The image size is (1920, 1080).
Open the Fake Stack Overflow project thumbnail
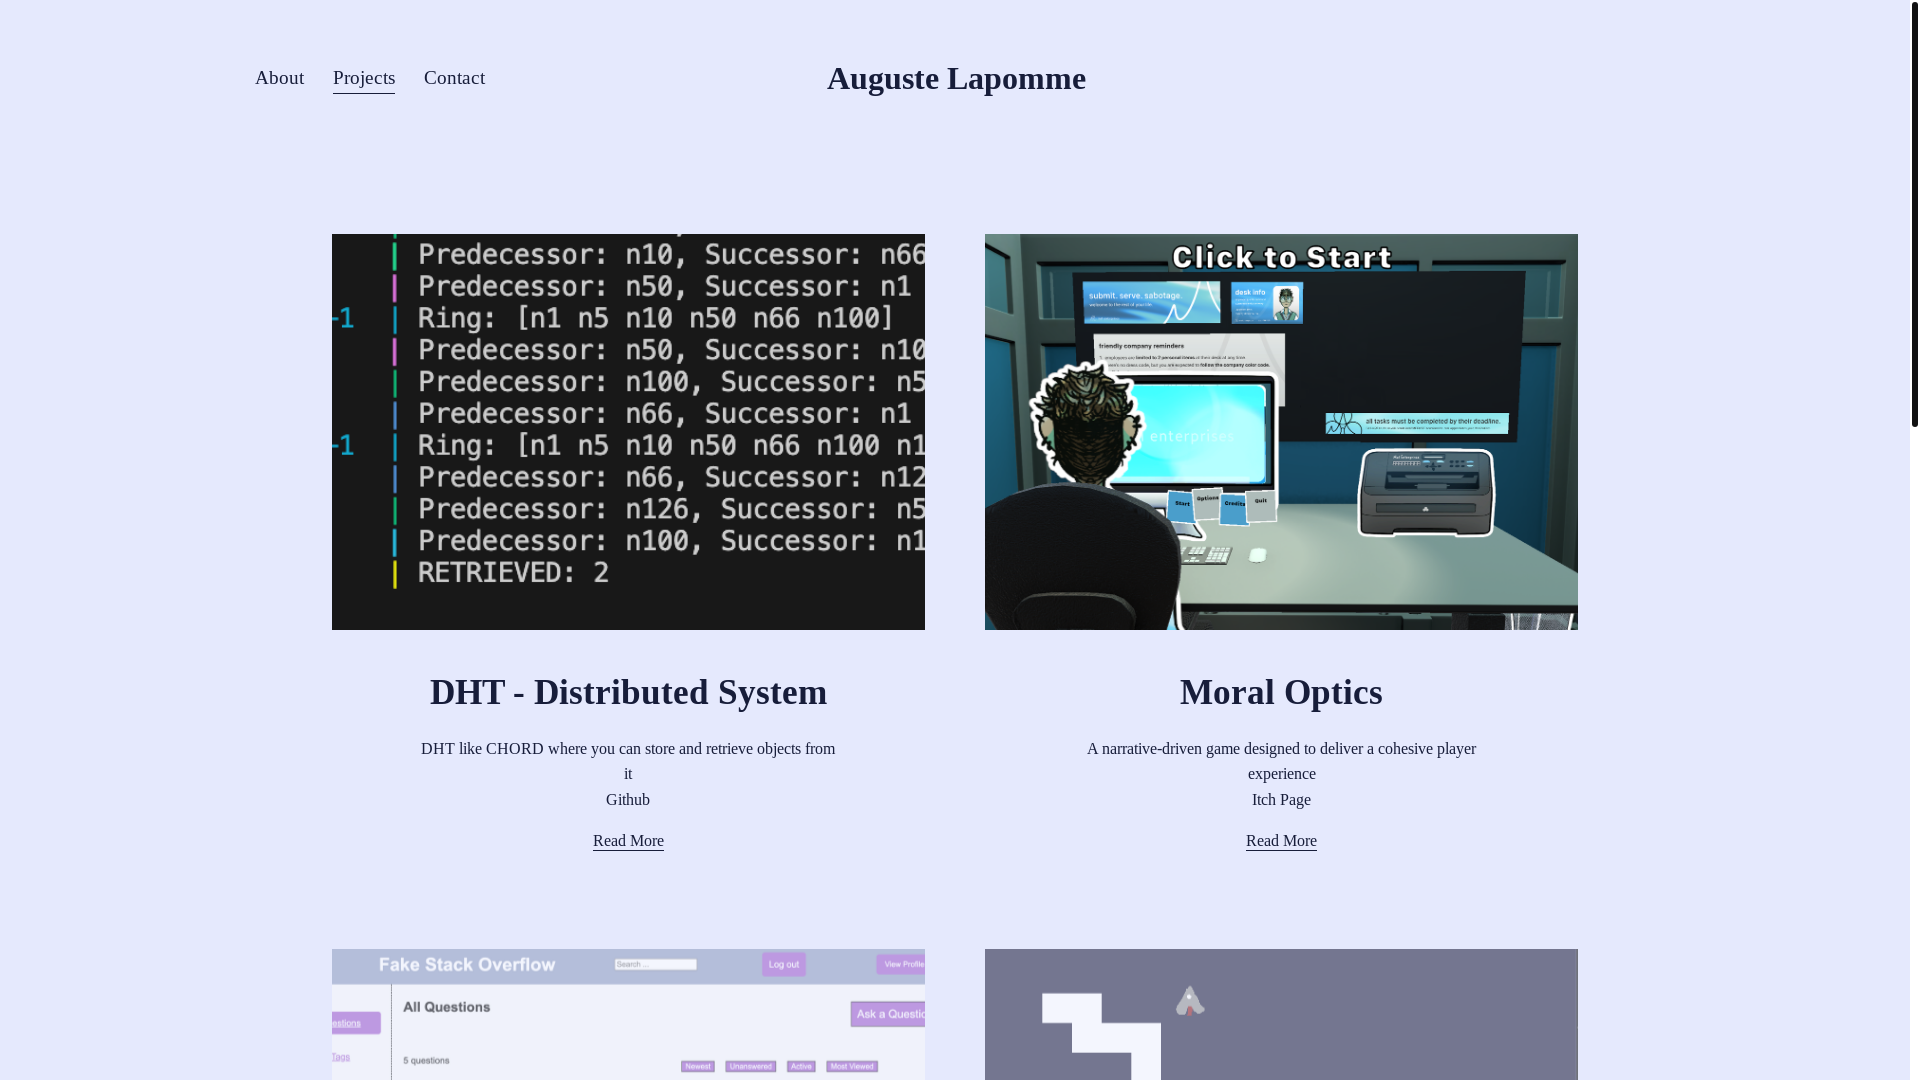(628, 1014)
